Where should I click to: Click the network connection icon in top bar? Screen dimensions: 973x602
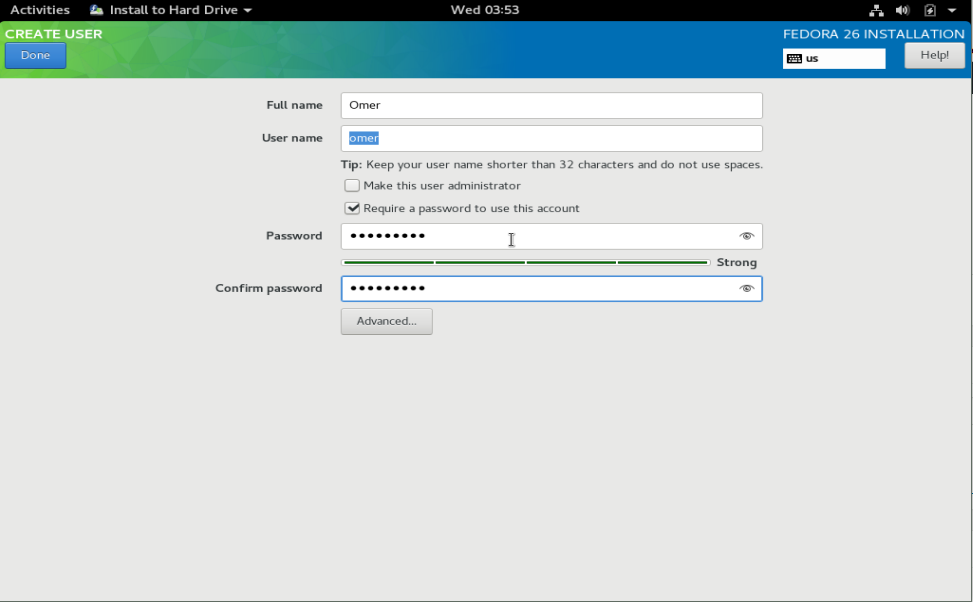[876, 10]
